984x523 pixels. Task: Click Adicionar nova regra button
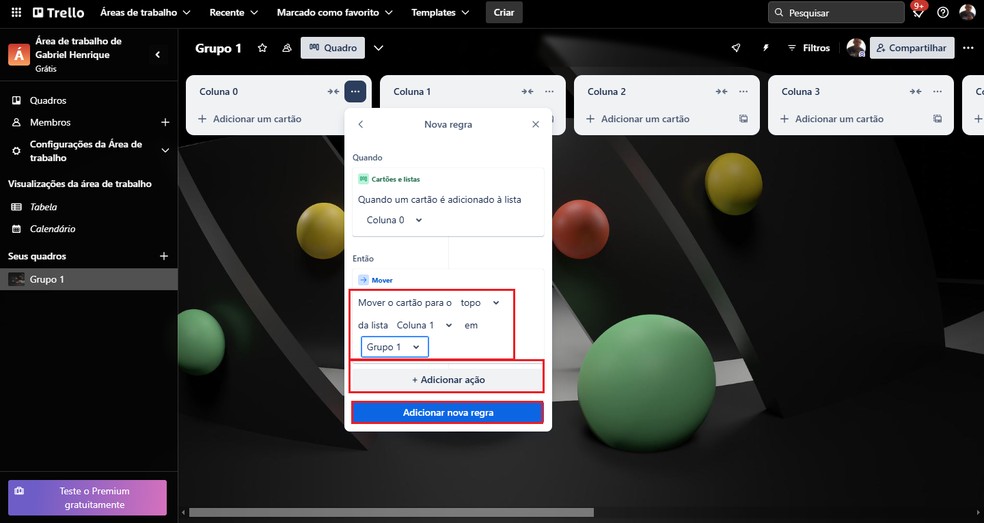(447, 412)
